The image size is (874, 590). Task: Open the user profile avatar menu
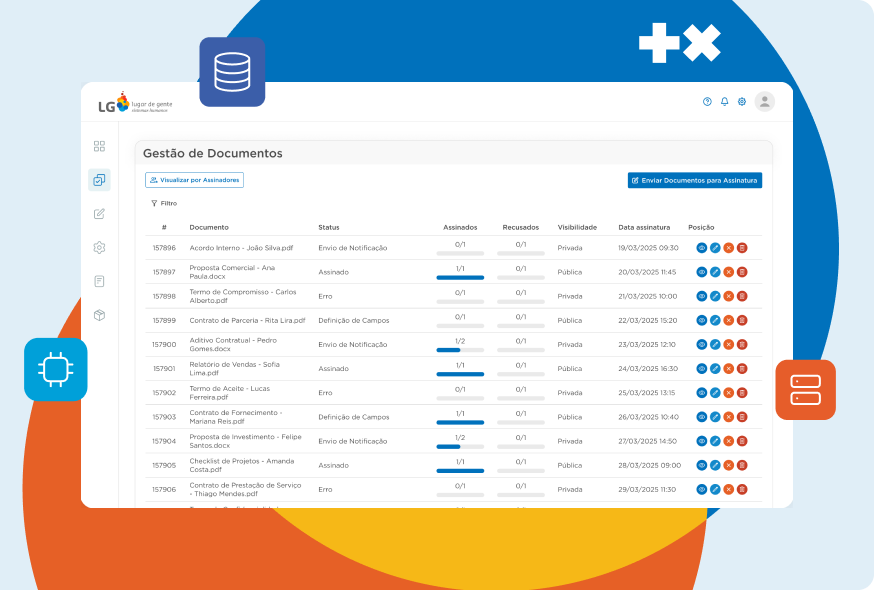click(765, 101)
